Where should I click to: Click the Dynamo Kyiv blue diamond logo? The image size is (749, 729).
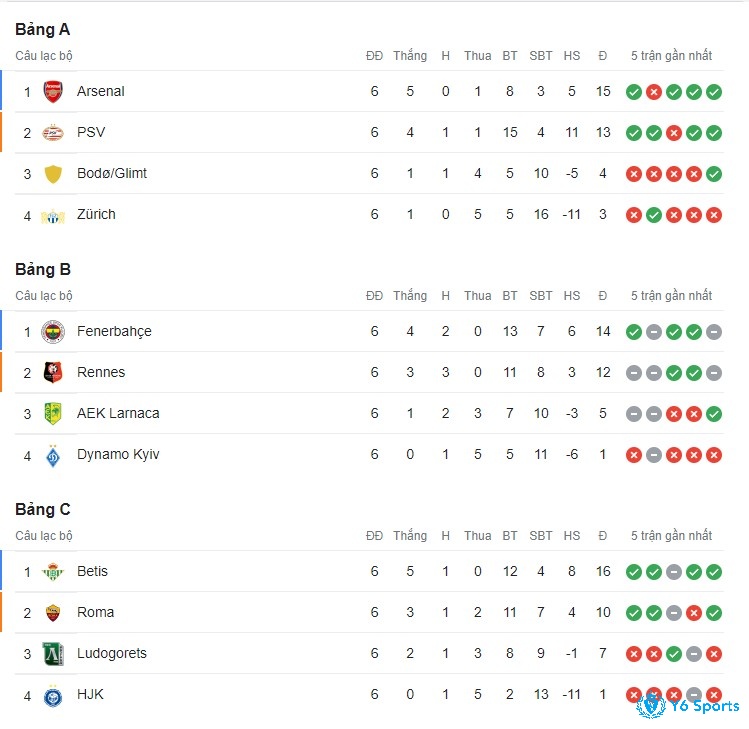click(x=53, y=455)
